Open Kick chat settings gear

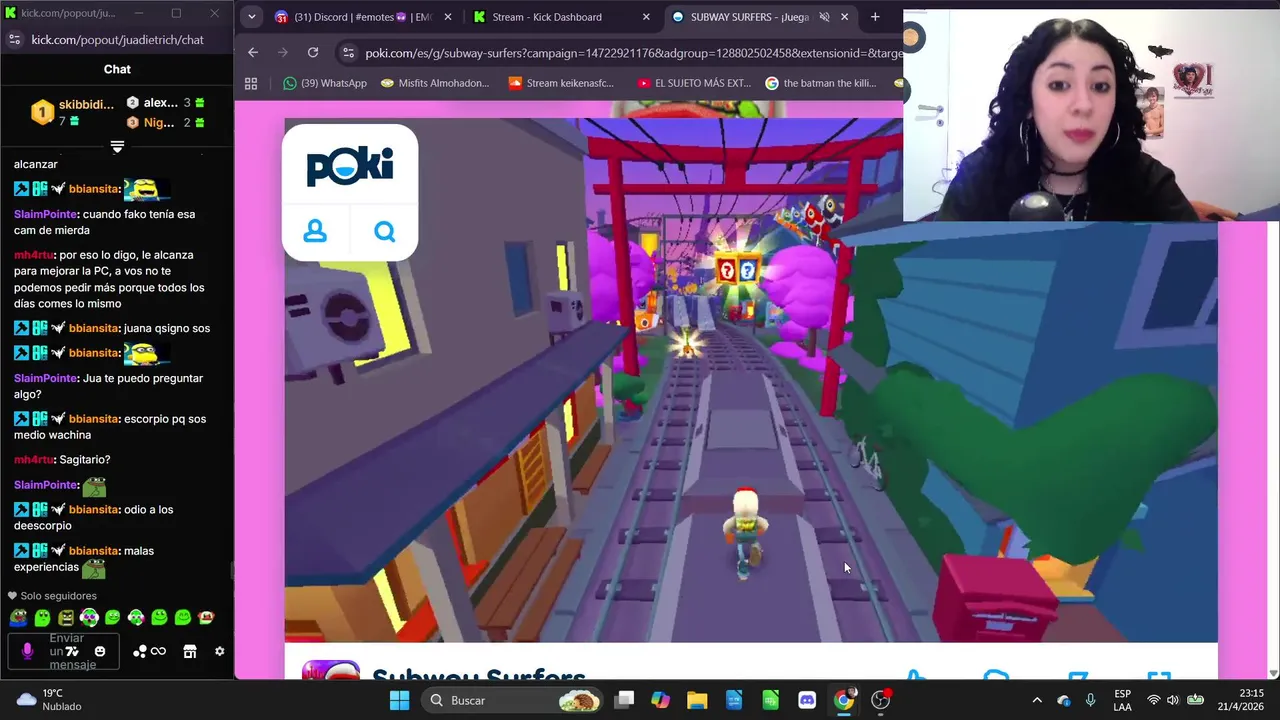click(x=220, y=651)
